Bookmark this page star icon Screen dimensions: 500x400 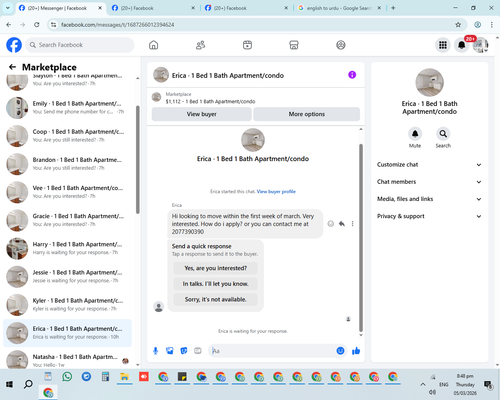click(x=458, y=25)
